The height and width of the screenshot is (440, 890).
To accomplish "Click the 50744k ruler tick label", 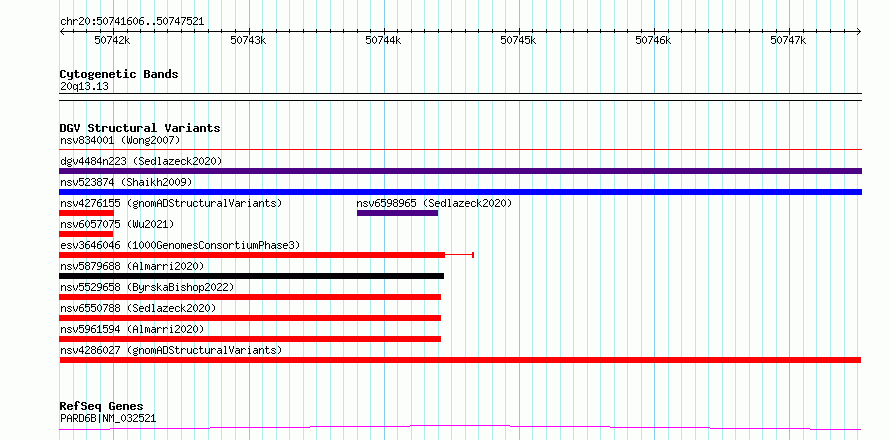I will pos(383,40).
